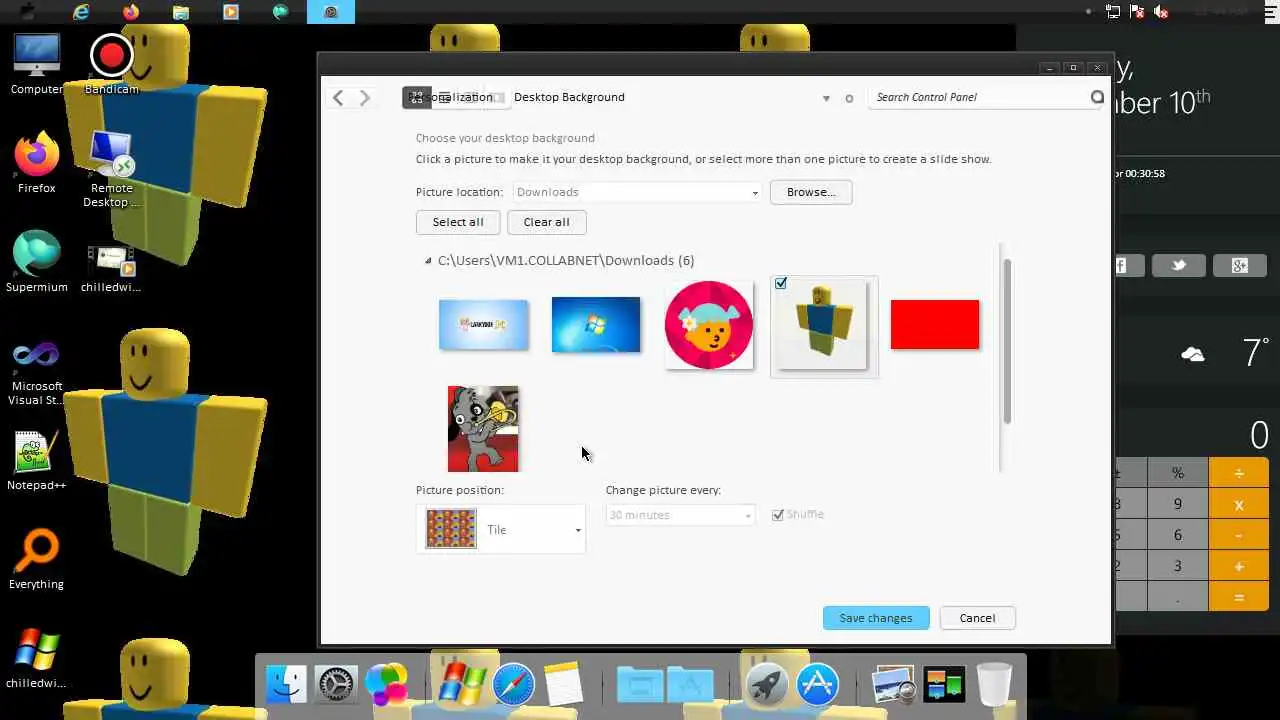Open the Computer desktop icon
Viewport: 1280px width, 720px height.
pyautogui.click(x=36, y=64)
